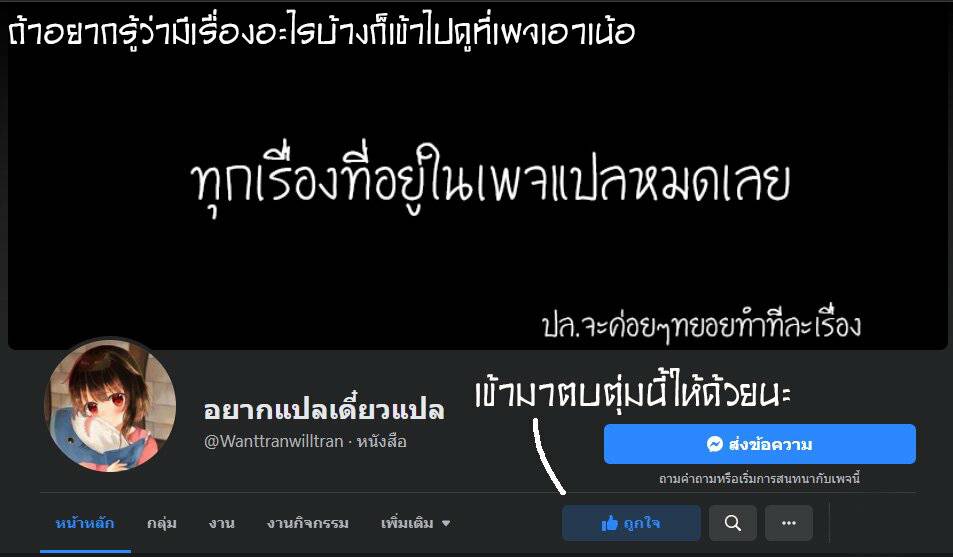Go to the งาน tab
The image size is (953, 557).
(x=221, y=523)
